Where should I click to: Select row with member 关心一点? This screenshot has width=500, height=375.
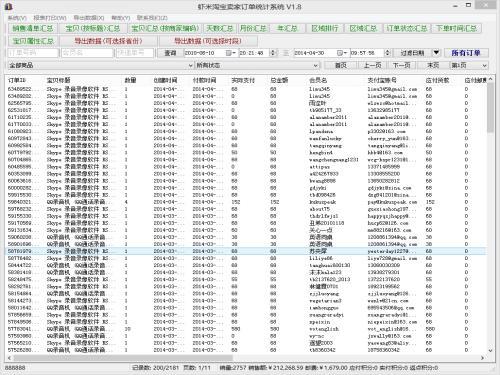[x=246, y=230]
